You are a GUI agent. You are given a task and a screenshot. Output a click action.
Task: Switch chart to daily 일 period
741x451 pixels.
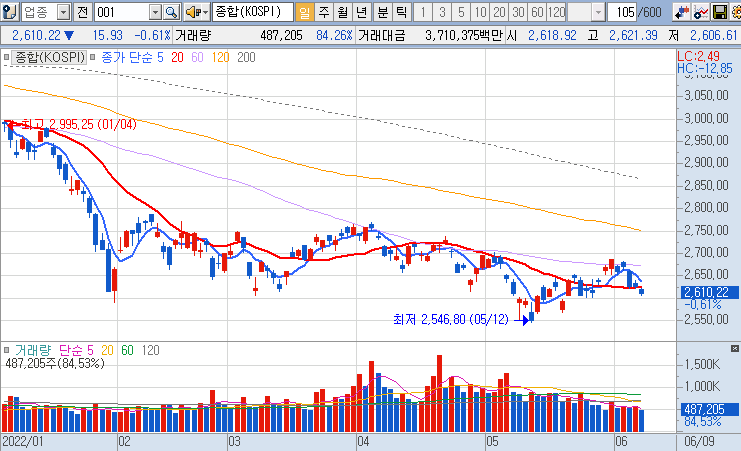[304, 12]
